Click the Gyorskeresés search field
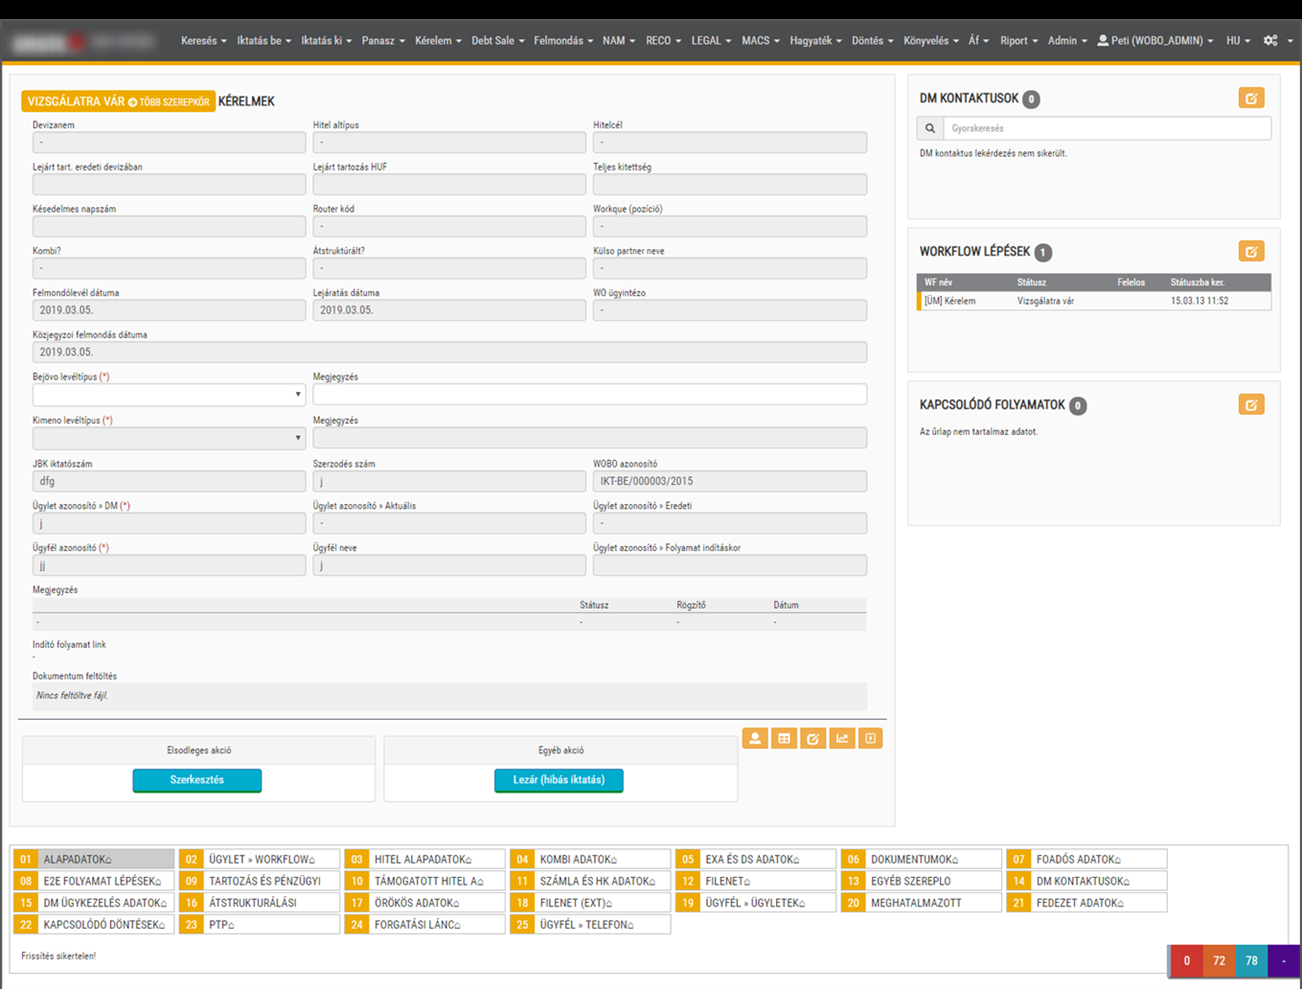 tap(1107, 128)
